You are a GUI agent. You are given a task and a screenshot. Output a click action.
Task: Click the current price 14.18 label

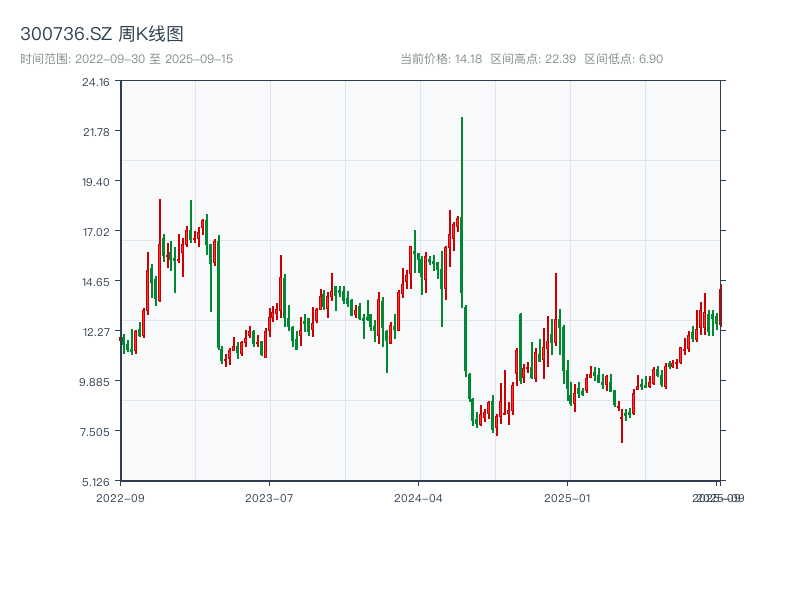441,59
